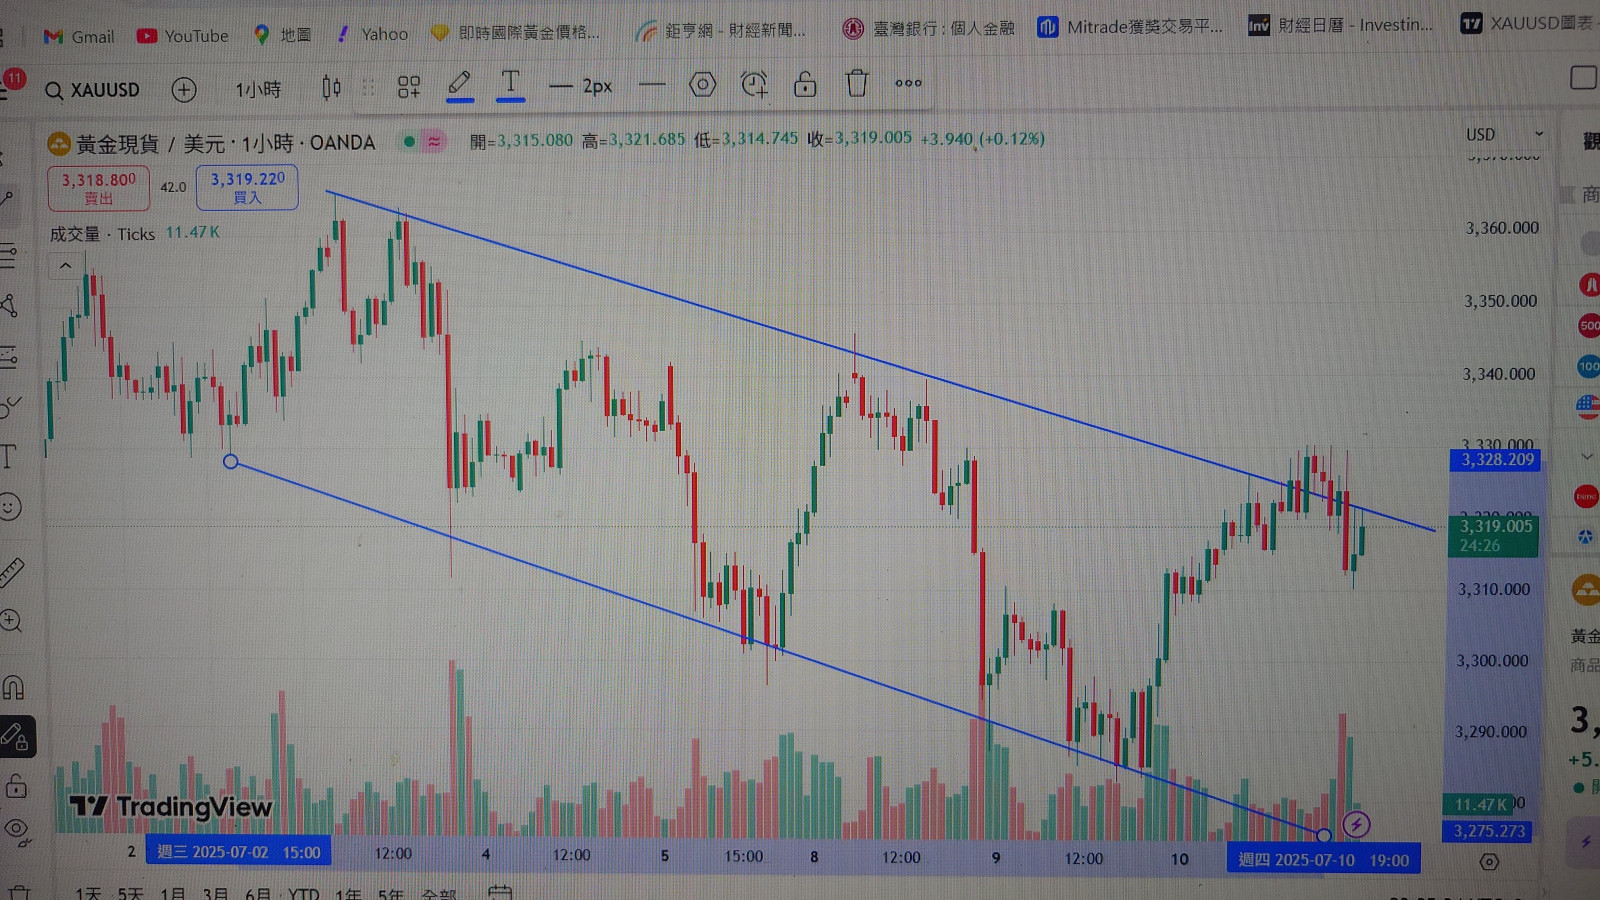Switch to the YTD range tab
The width and height of the screenshot is (1600, 900).
click(x=304, y=893)
